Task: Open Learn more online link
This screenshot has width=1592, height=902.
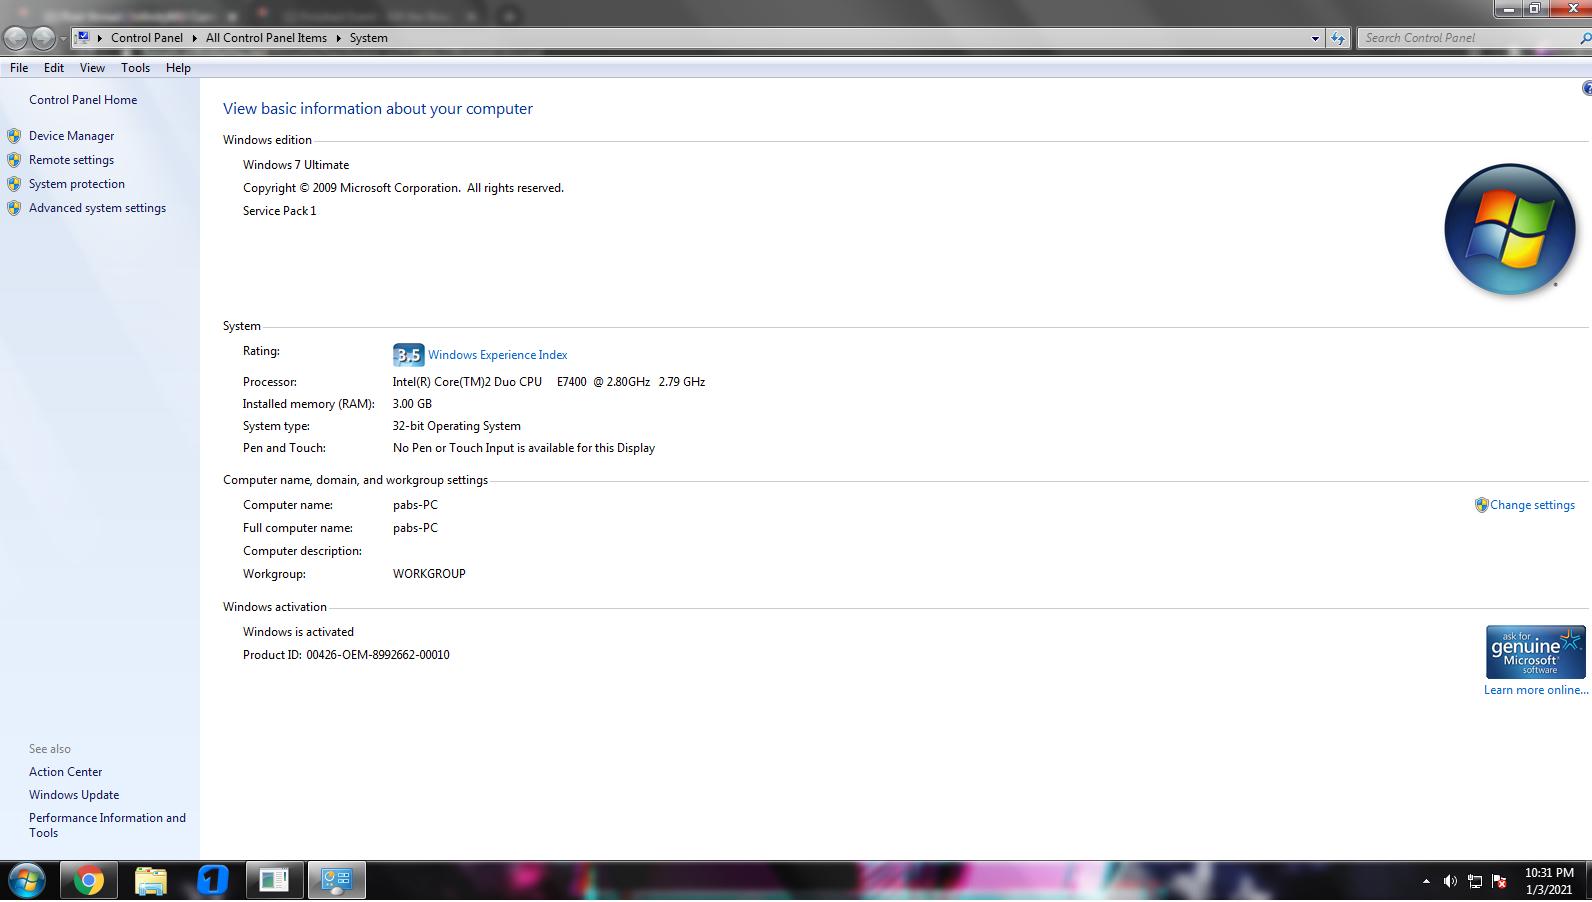Action: tap(1536, 690)
